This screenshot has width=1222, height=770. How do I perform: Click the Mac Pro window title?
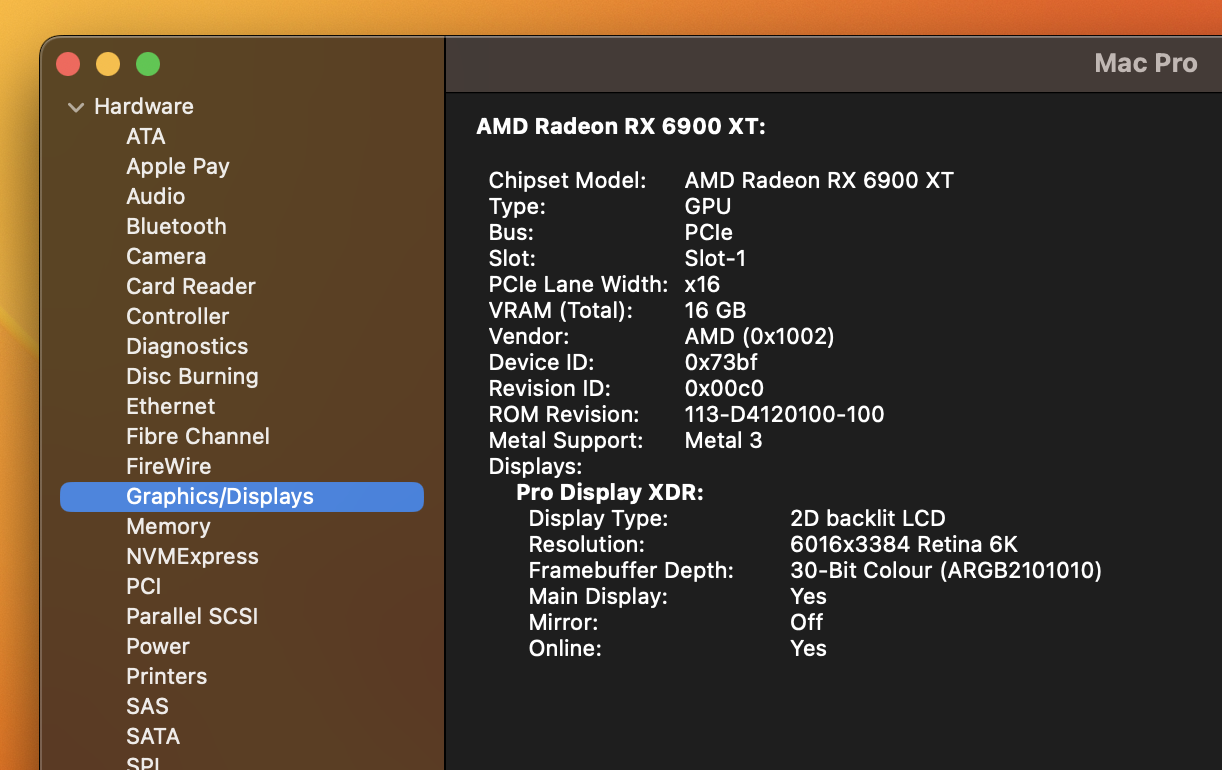1146,63
